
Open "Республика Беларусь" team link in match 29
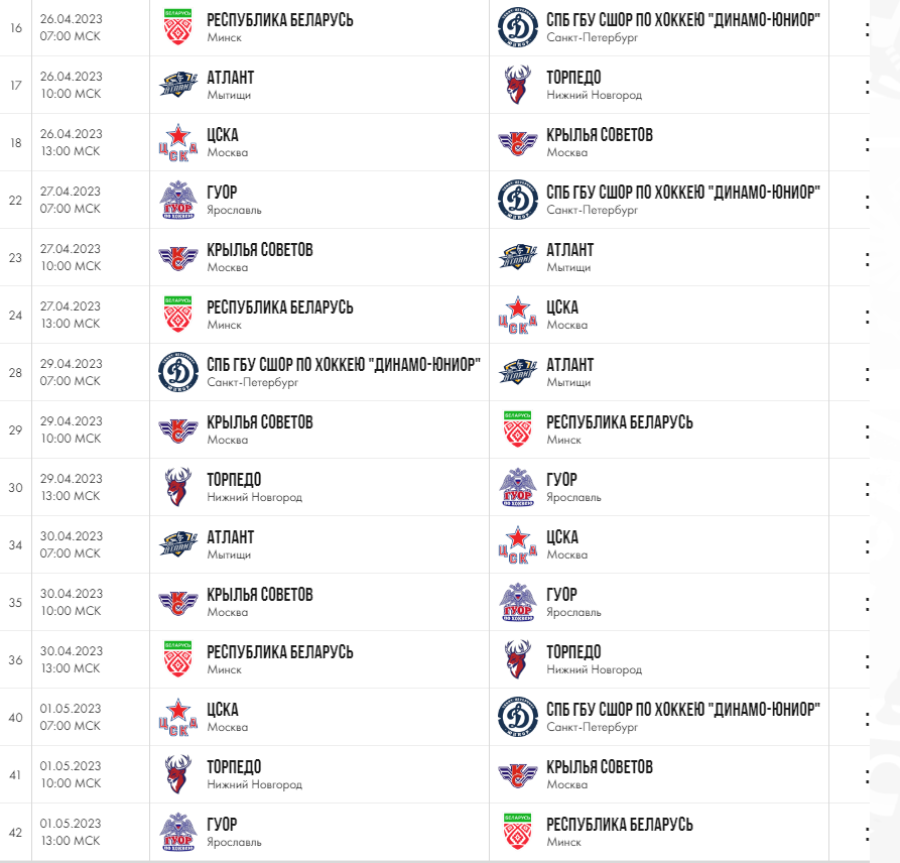click(x=619, y=423)
